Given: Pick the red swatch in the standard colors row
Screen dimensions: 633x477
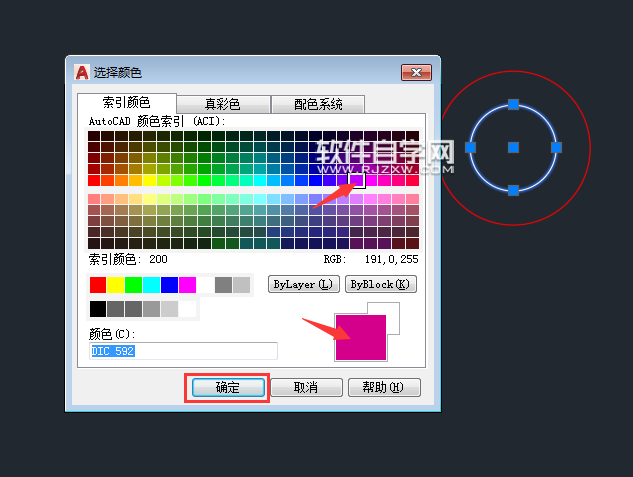Looking at the screenshot, I should (x=98, y=285).
